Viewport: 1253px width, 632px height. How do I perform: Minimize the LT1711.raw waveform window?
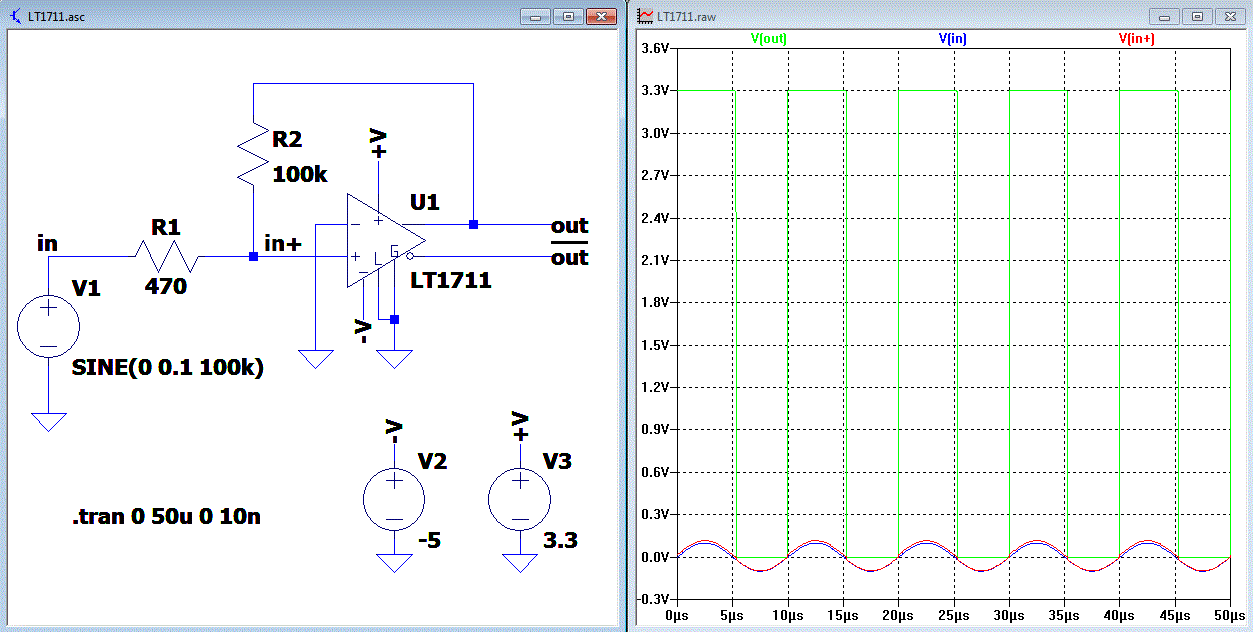pyautogui.click(x=1165, y=17)
